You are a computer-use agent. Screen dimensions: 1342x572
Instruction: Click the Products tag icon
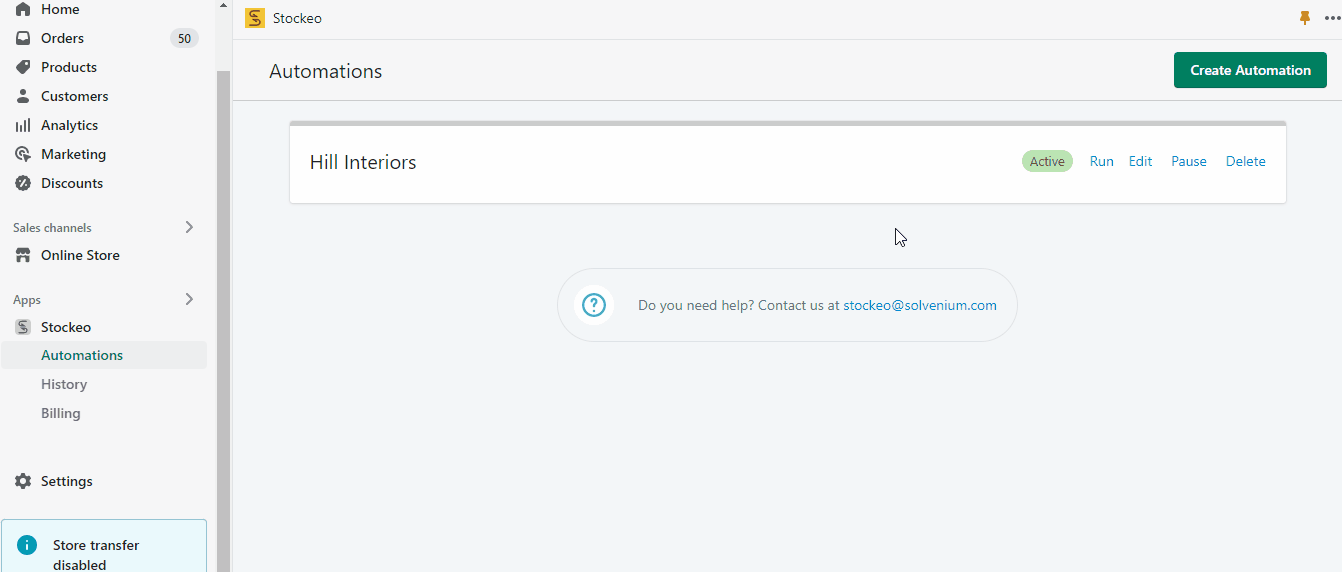point(23,67)
